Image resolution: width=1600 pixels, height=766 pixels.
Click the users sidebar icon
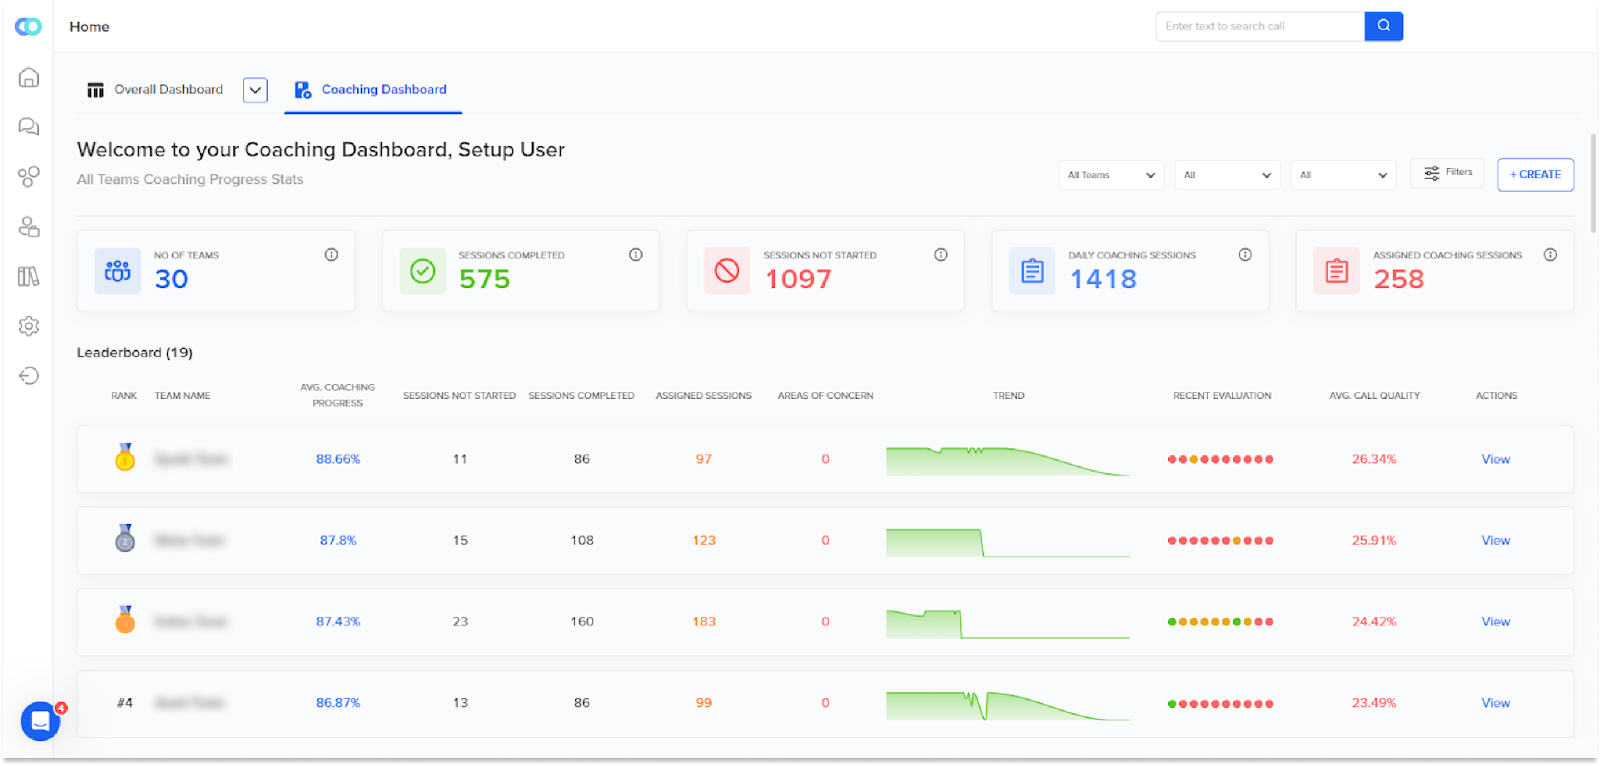[x=29, y=227]
